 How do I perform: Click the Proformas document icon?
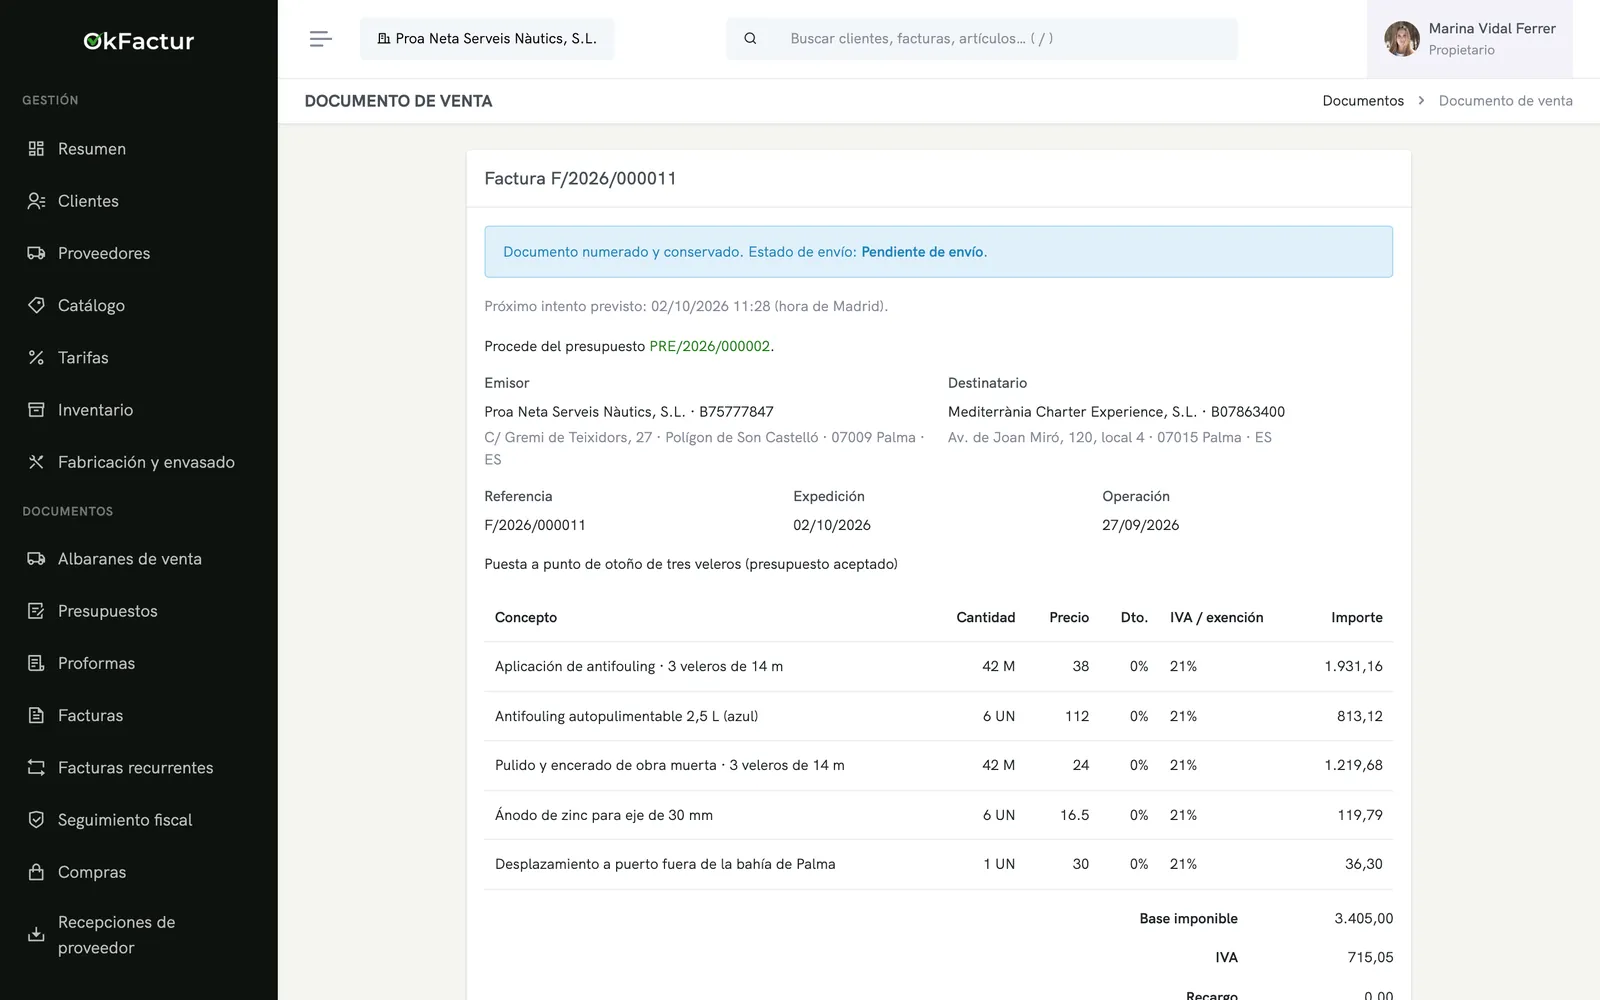36,663
